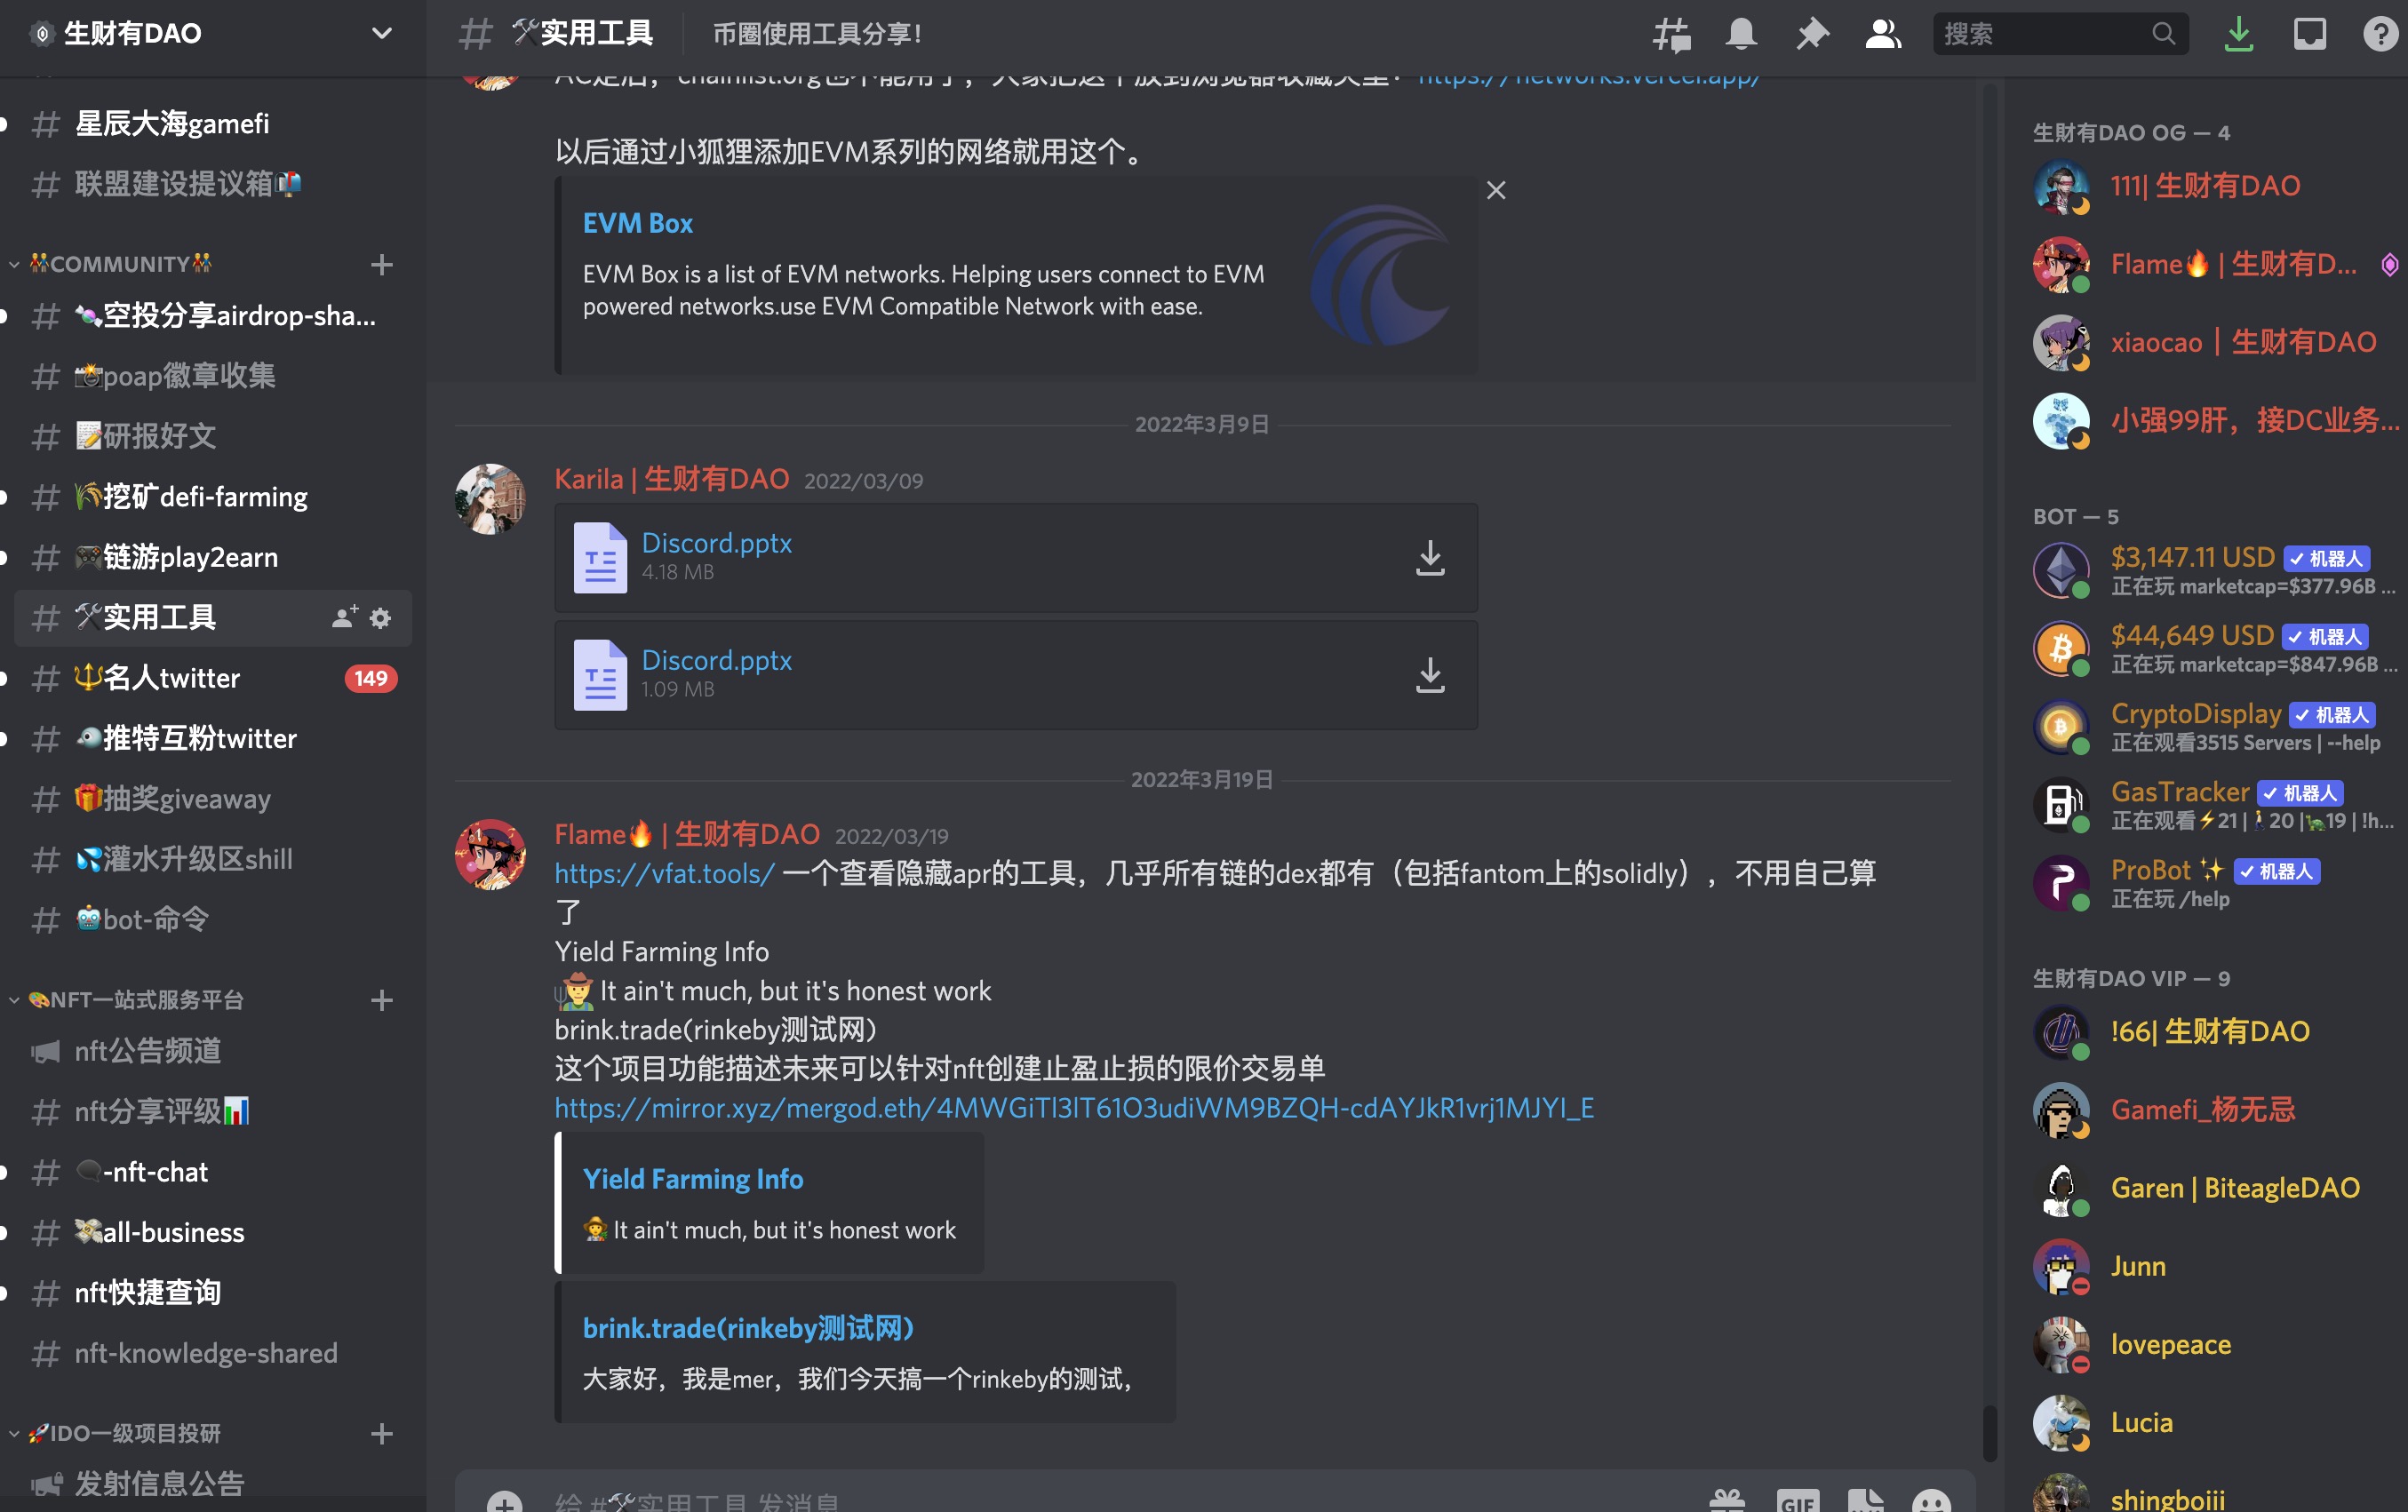Open the inbox icon in header

[2309, 34]
